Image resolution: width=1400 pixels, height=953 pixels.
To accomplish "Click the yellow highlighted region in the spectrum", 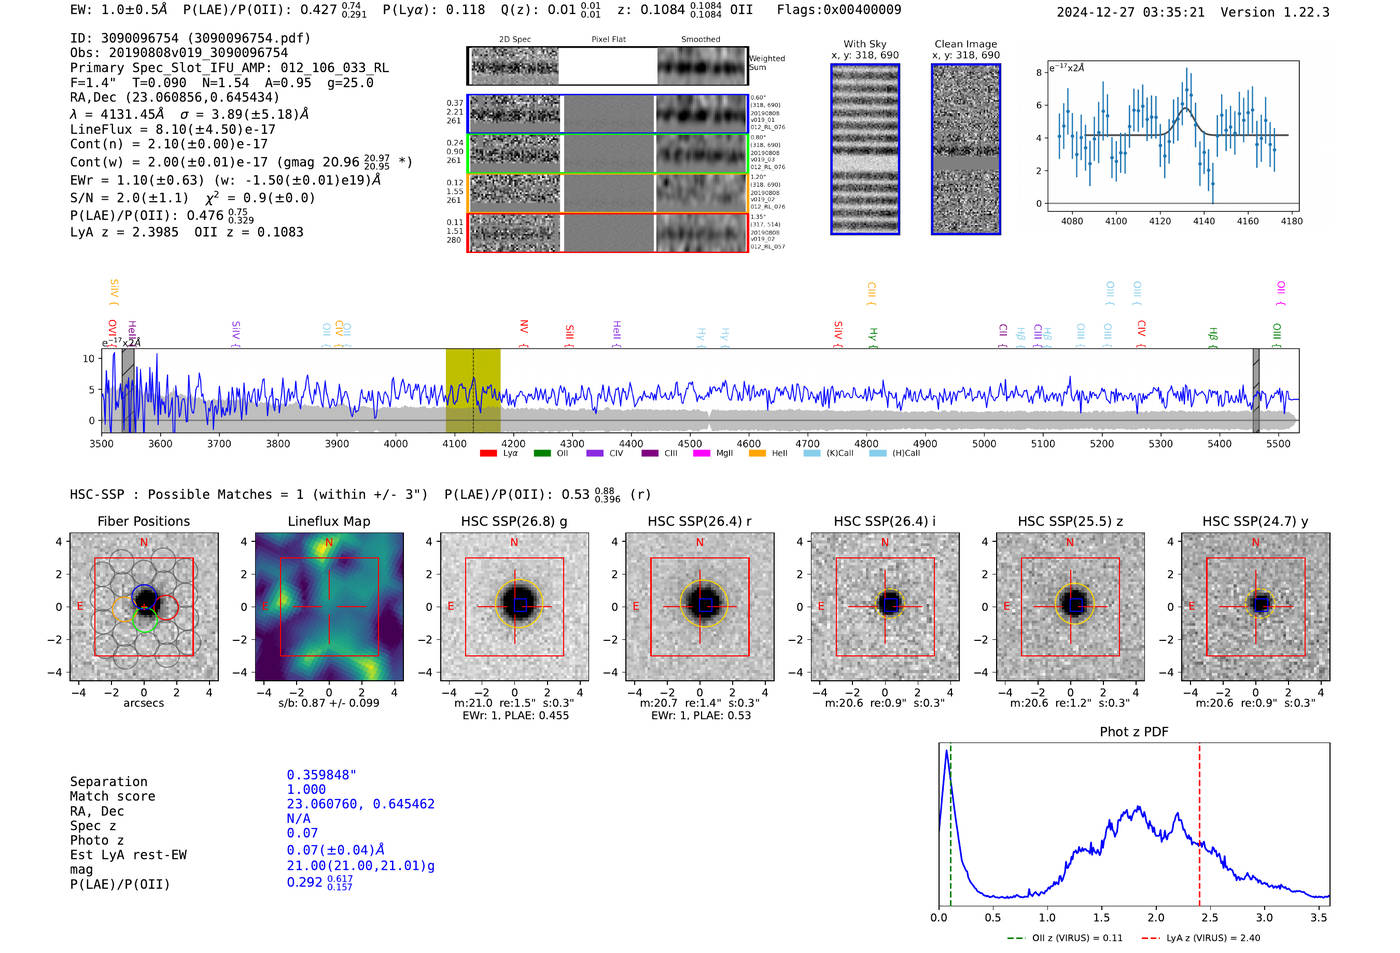I will (x=473, y=390).
